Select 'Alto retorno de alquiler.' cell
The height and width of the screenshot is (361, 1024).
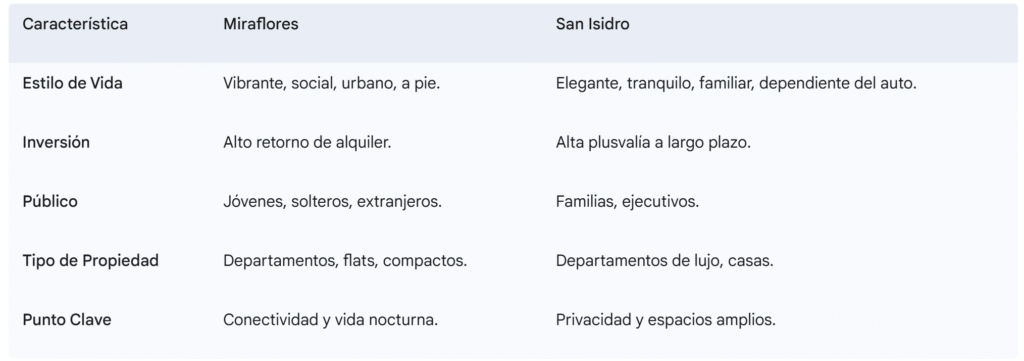pos(307,142)
